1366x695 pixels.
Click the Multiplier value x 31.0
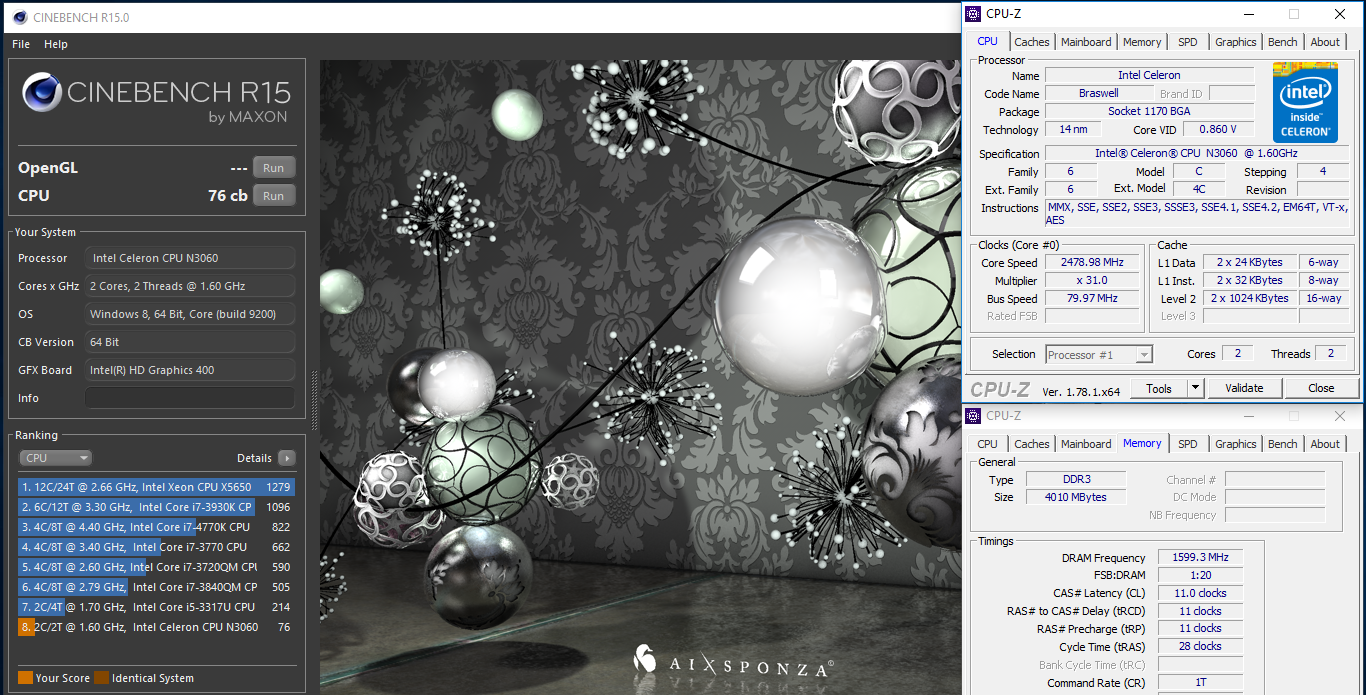(1092, 280)
